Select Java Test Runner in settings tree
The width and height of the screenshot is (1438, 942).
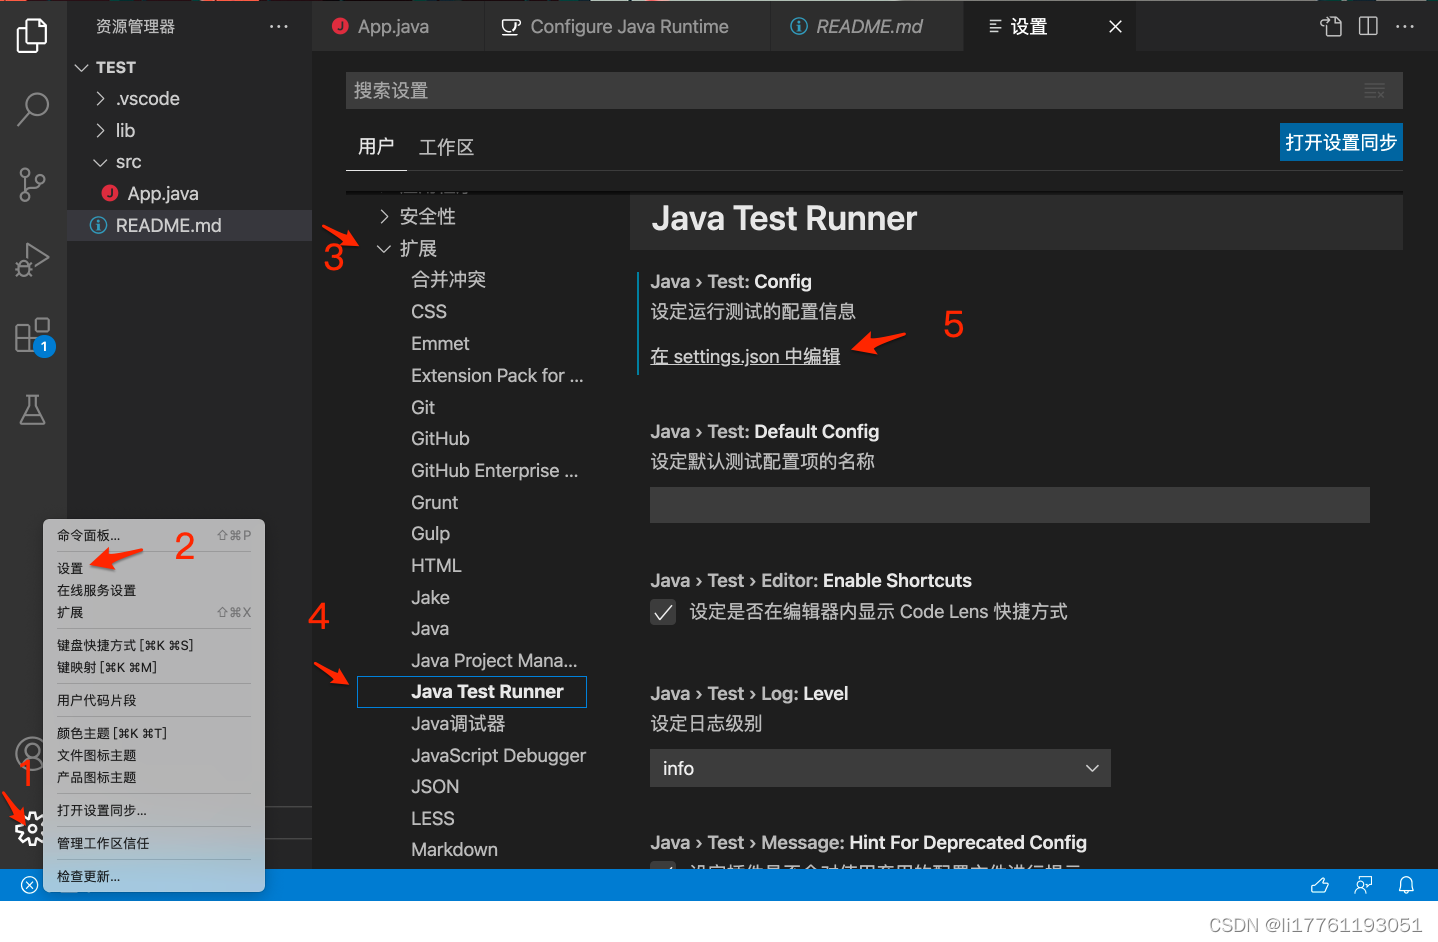[472, 692]
